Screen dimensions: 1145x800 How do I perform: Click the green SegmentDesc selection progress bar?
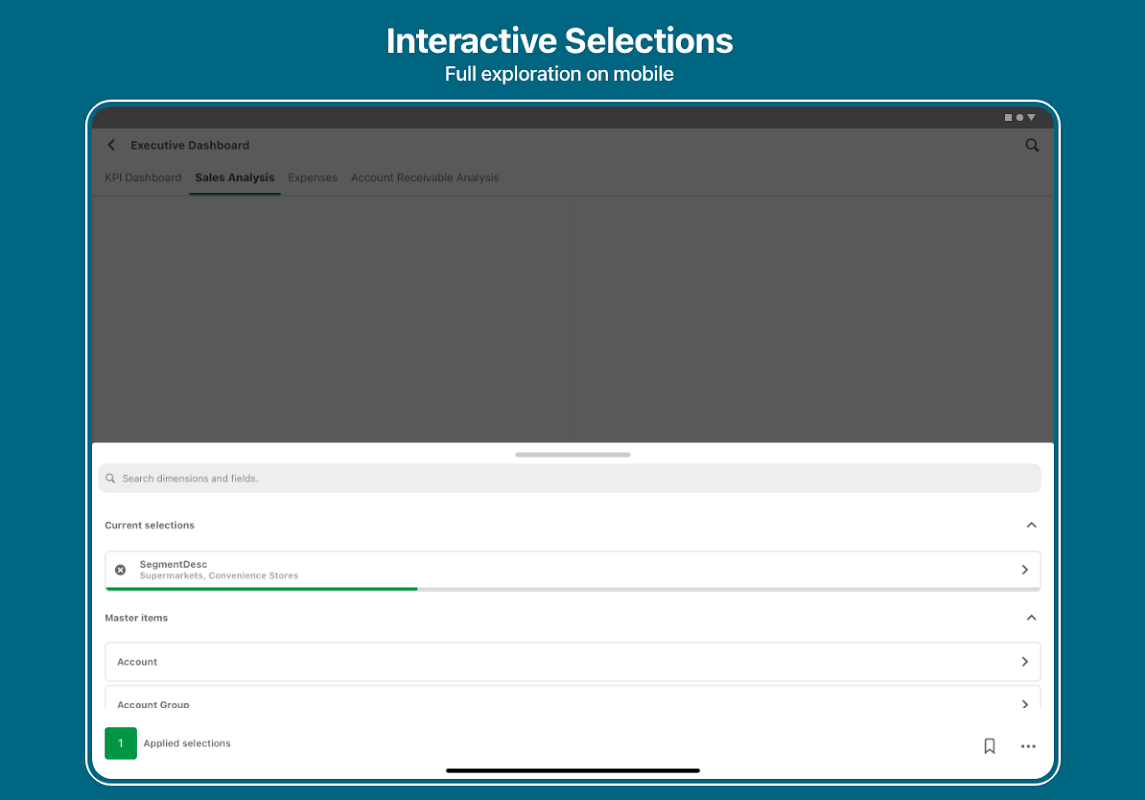point(261,589)
